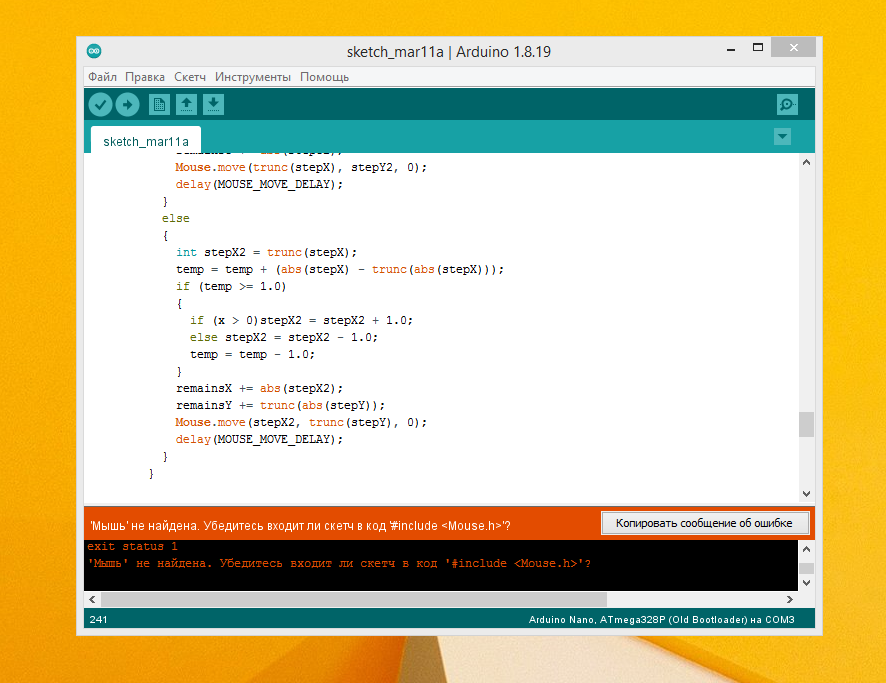Screen dimensions: 886x683
Task: Select the sketch_mar11a tab
Action: (x=146, y=141)
